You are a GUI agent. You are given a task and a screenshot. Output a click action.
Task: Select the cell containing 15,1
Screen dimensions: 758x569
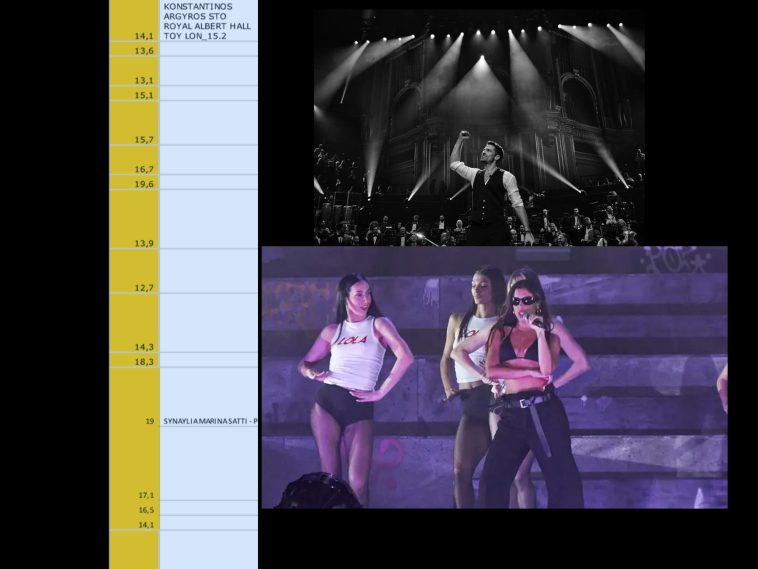(134, 94)
